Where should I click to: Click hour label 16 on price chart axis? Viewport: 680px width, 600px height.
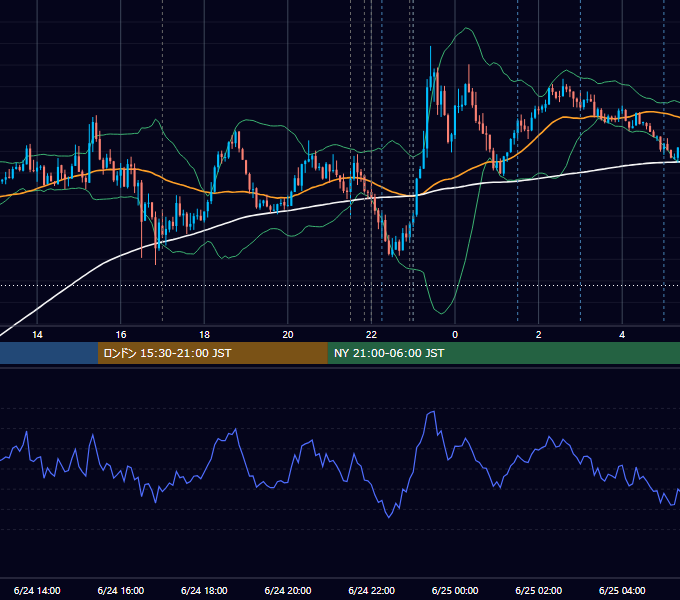pos(121,335)
